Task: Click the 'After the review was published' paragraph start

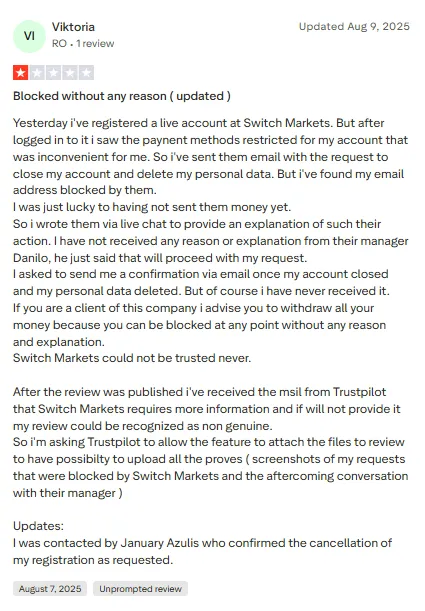Action: pos(199,392)
